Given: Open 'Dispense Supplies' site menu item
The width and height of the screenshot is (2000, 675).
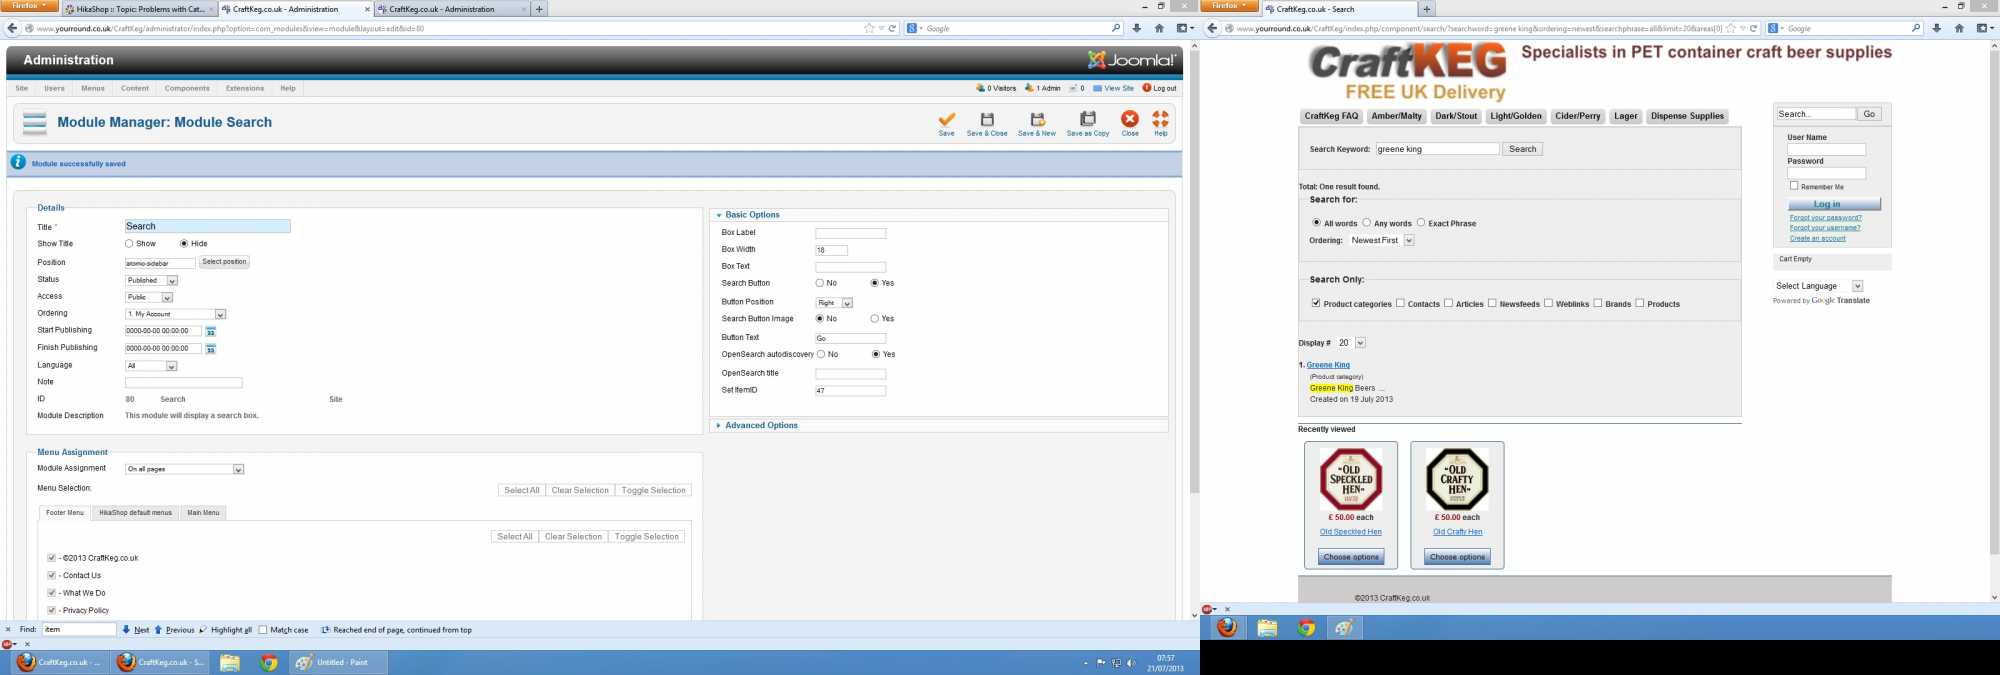Looking at the screenshot, I should (x=1687, y=116).
